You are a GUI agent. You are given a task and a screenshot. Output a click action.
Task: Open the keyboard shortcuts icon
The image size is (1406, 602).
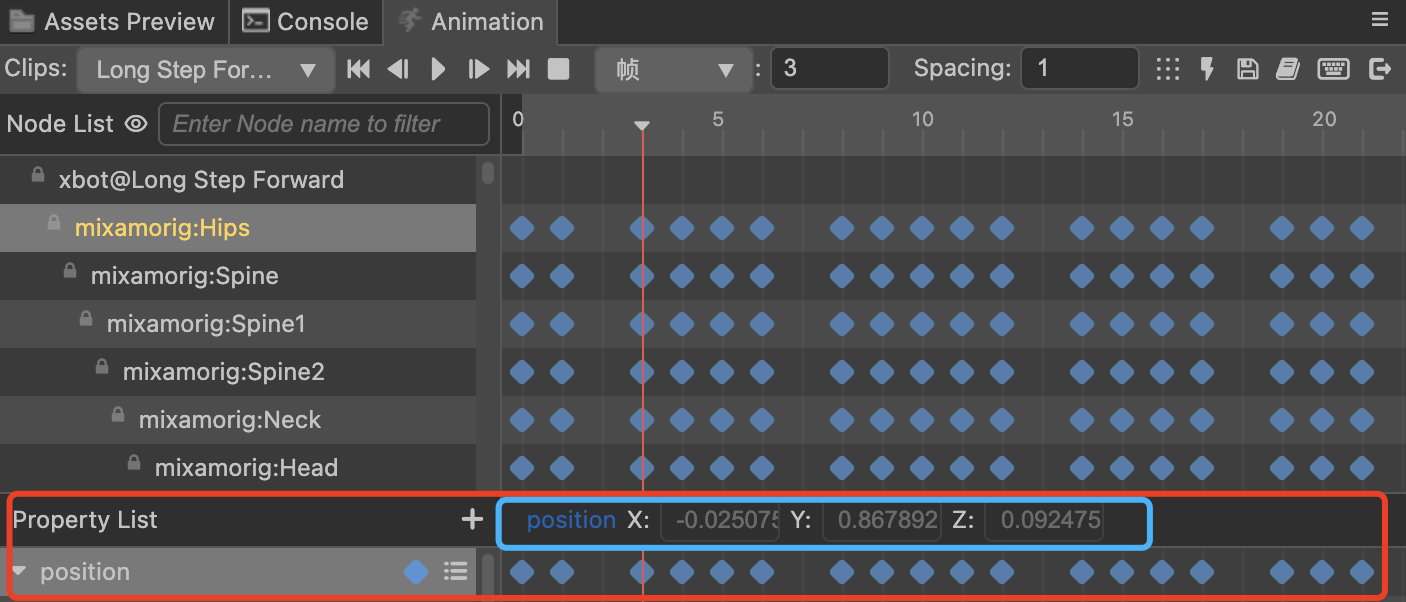1333,69
